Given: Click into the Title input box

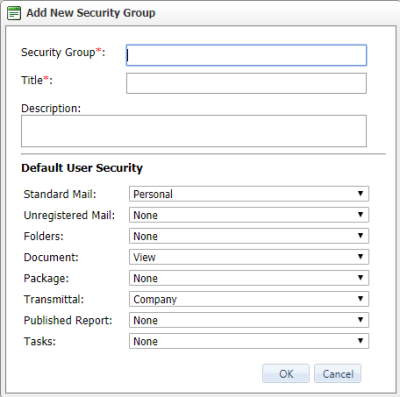Looking at the screenshot, I should [x=246, y=83].
